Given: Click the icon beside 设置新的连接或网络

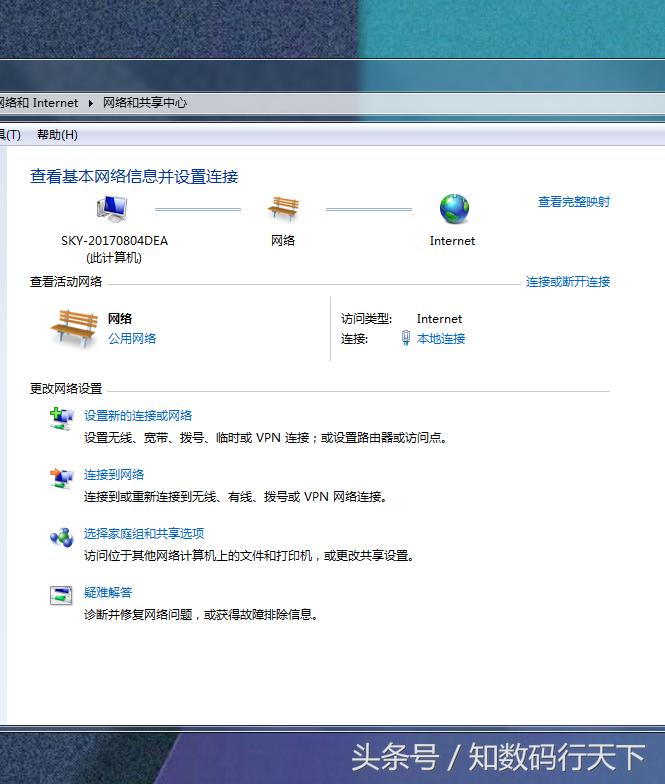Looking at the screenshot, I should pyautogui.click(x=61, y=419).
